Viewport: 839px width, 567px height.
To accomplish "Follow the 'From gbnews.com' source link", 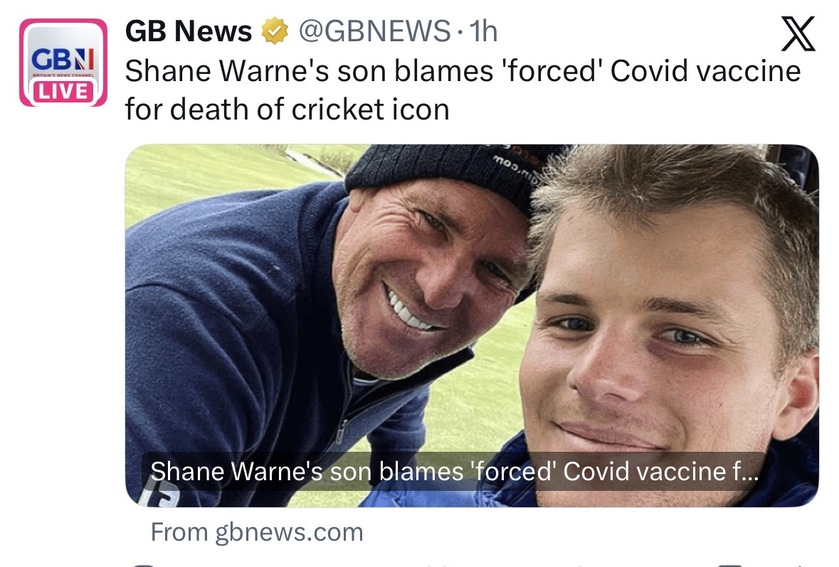I will click(x=256, y=532).
